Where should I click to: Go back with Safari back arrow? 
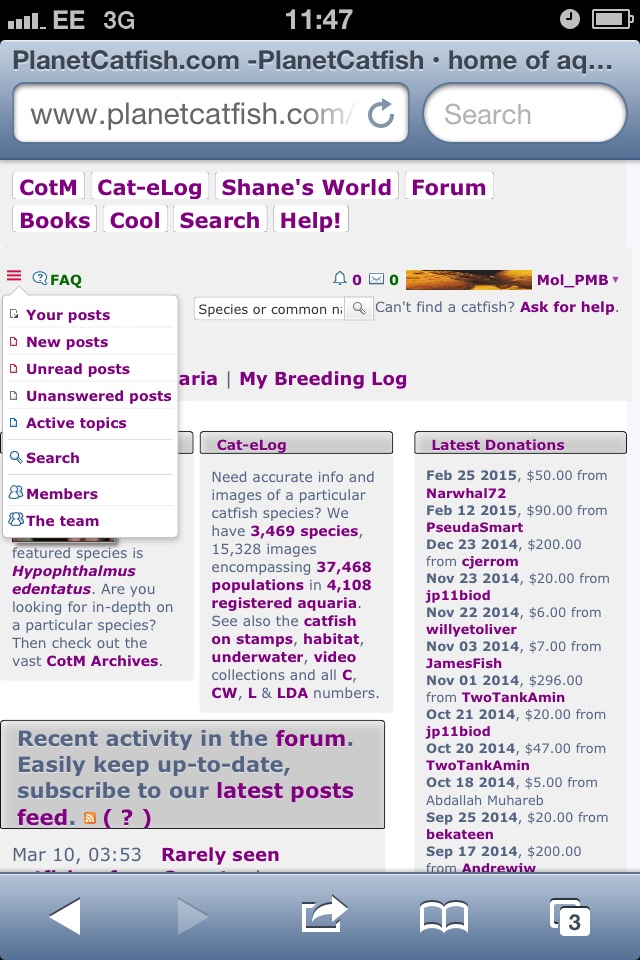(x=65, y=916)
